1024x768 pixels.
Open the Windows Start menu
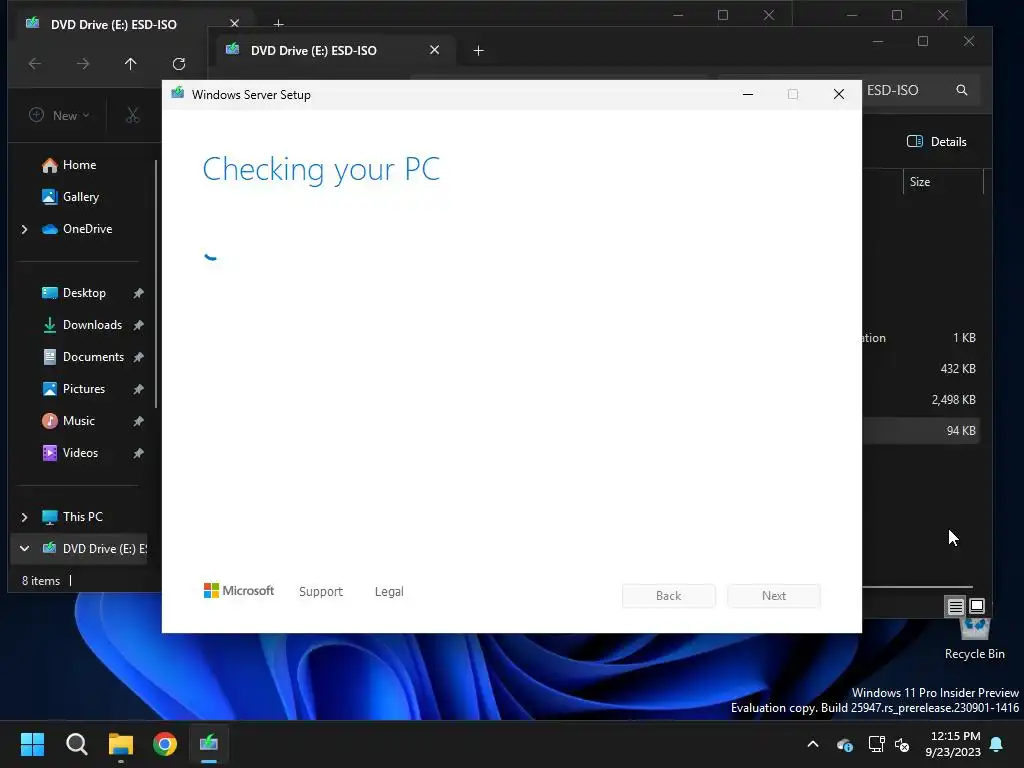pos(32,744)
